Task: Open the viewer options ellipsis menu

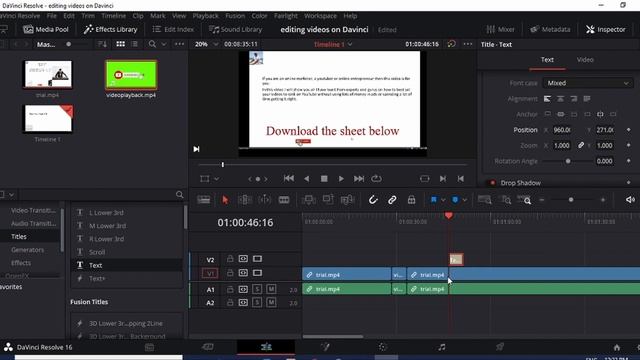Action: tap(468, 44)
